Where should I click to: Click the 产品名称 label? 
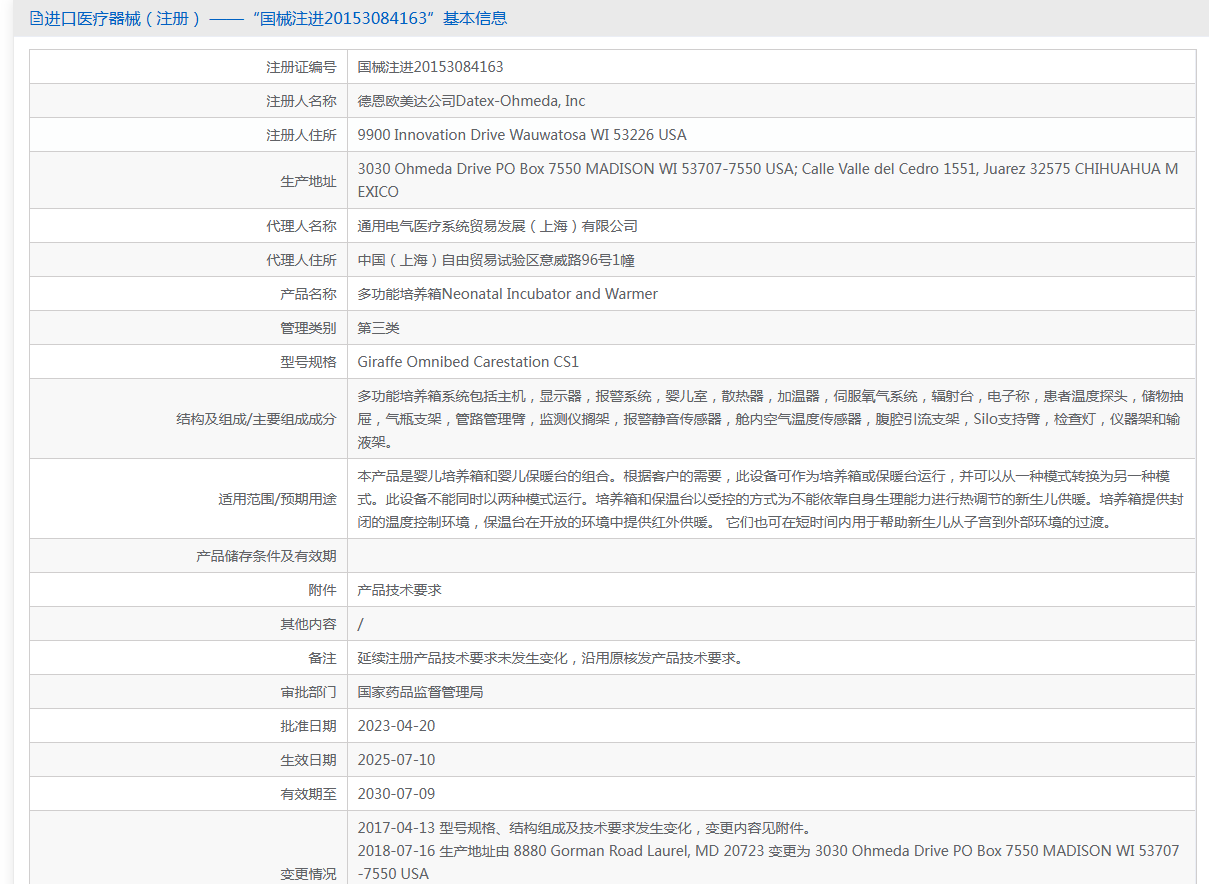308,294
